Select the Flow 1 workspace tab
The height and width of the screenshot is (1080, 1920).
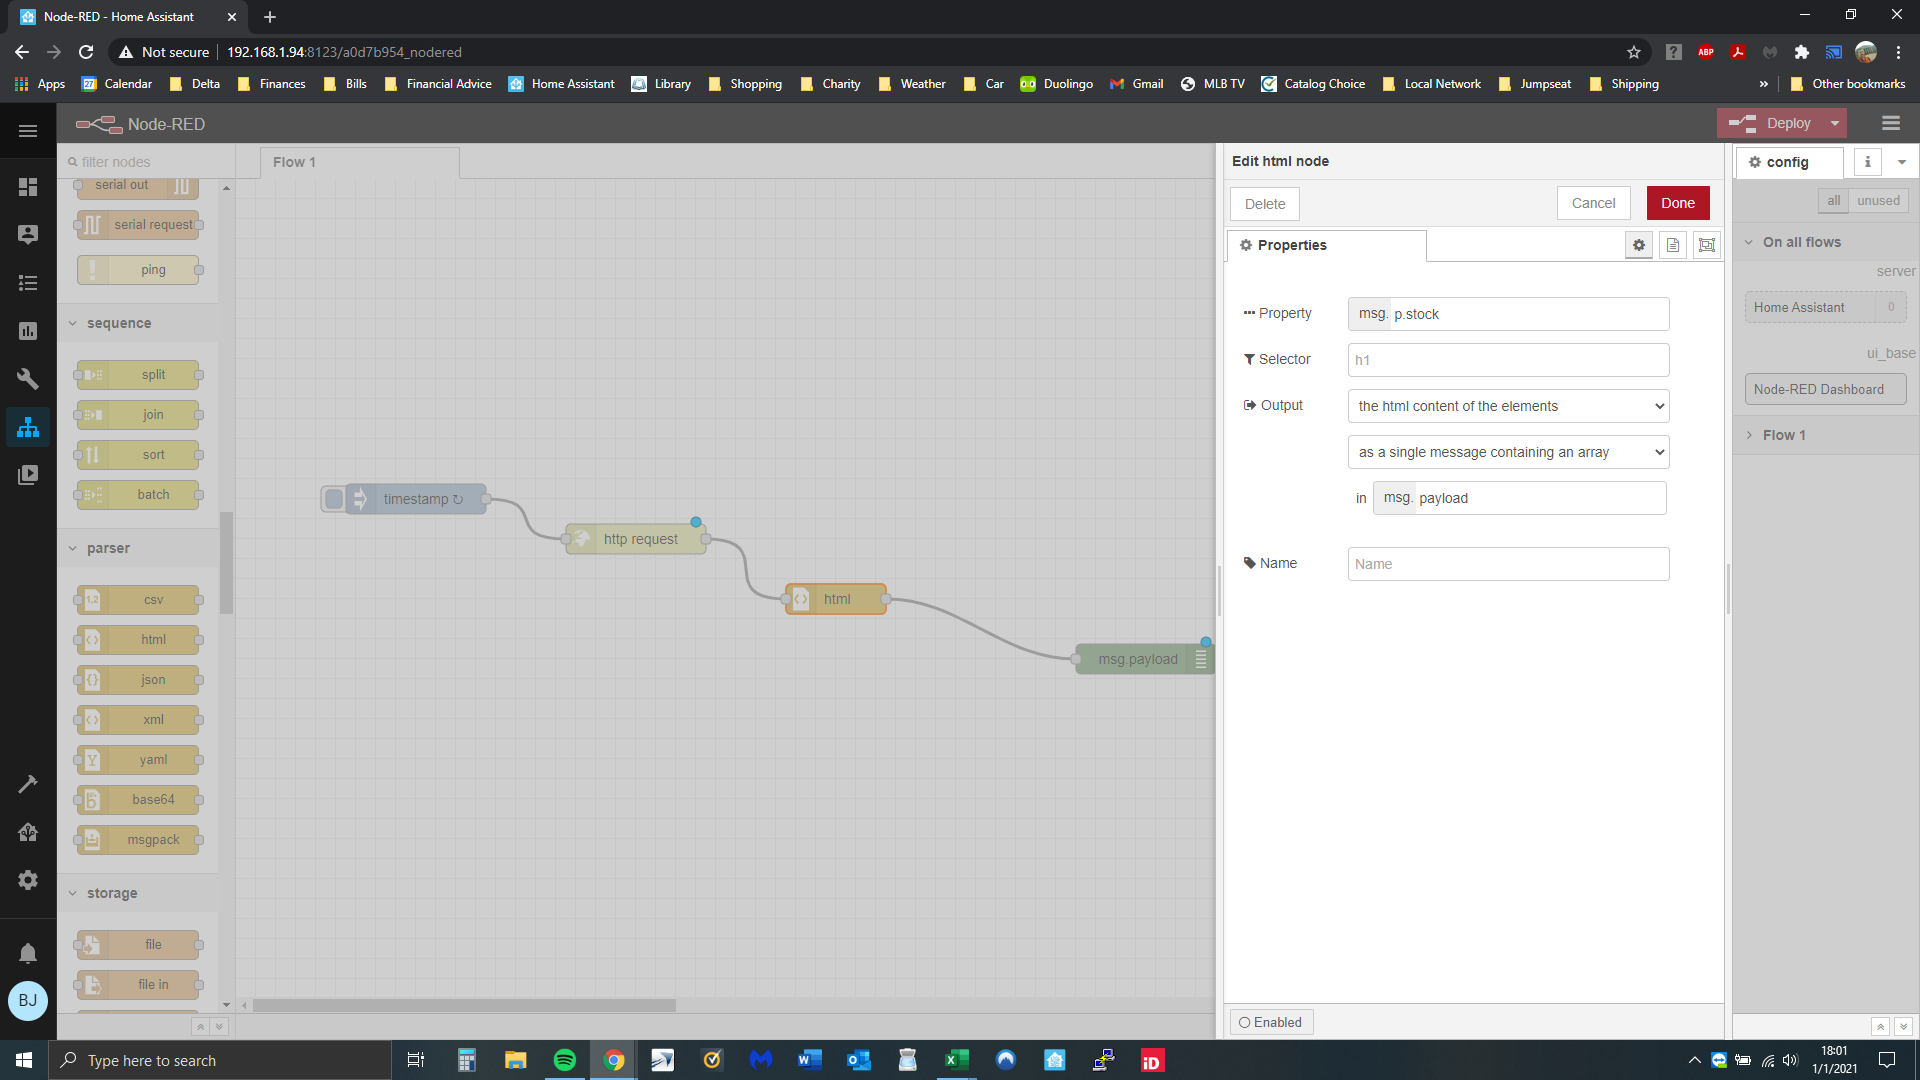click(x=294, y=161)
